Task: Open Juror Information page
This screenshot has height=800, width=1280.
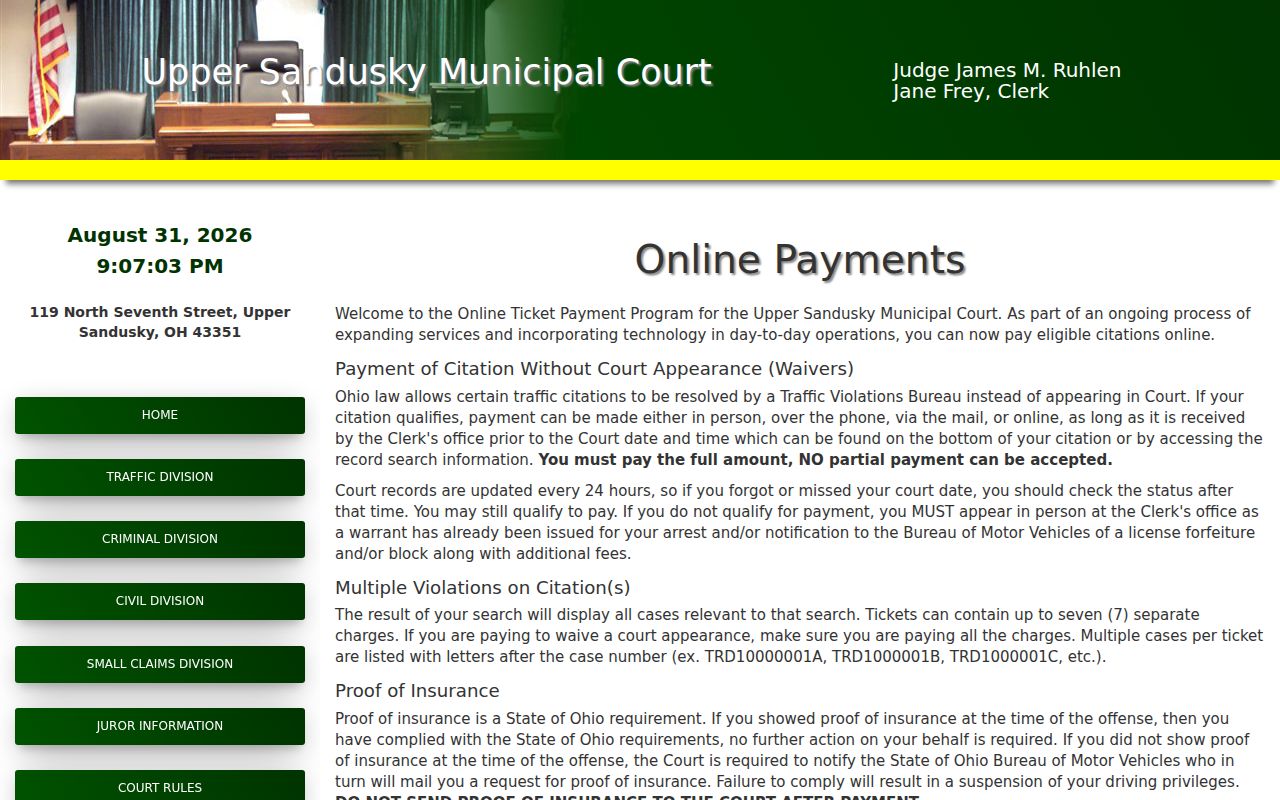Action: 160,726
